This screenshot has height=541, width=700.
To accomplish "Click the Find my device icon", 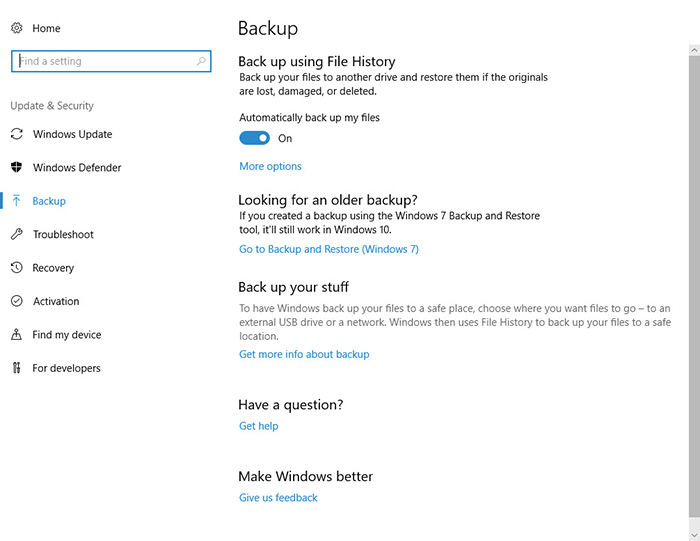I will (x=17, y=335).
